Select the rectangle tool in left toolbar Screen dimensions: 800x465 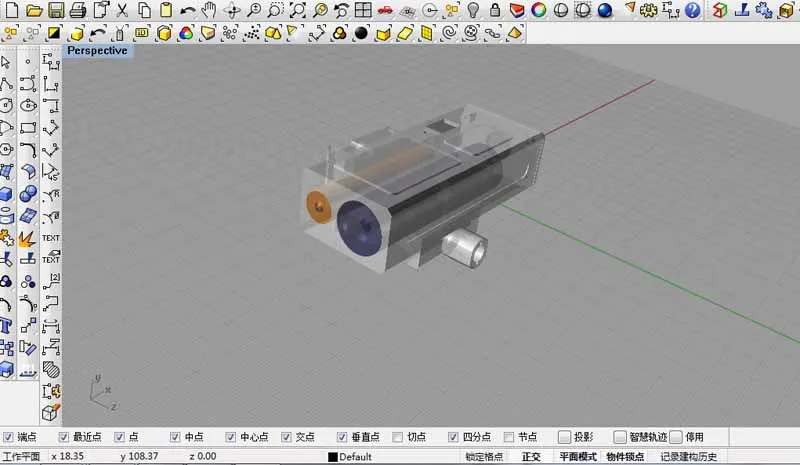coord(28,128)
